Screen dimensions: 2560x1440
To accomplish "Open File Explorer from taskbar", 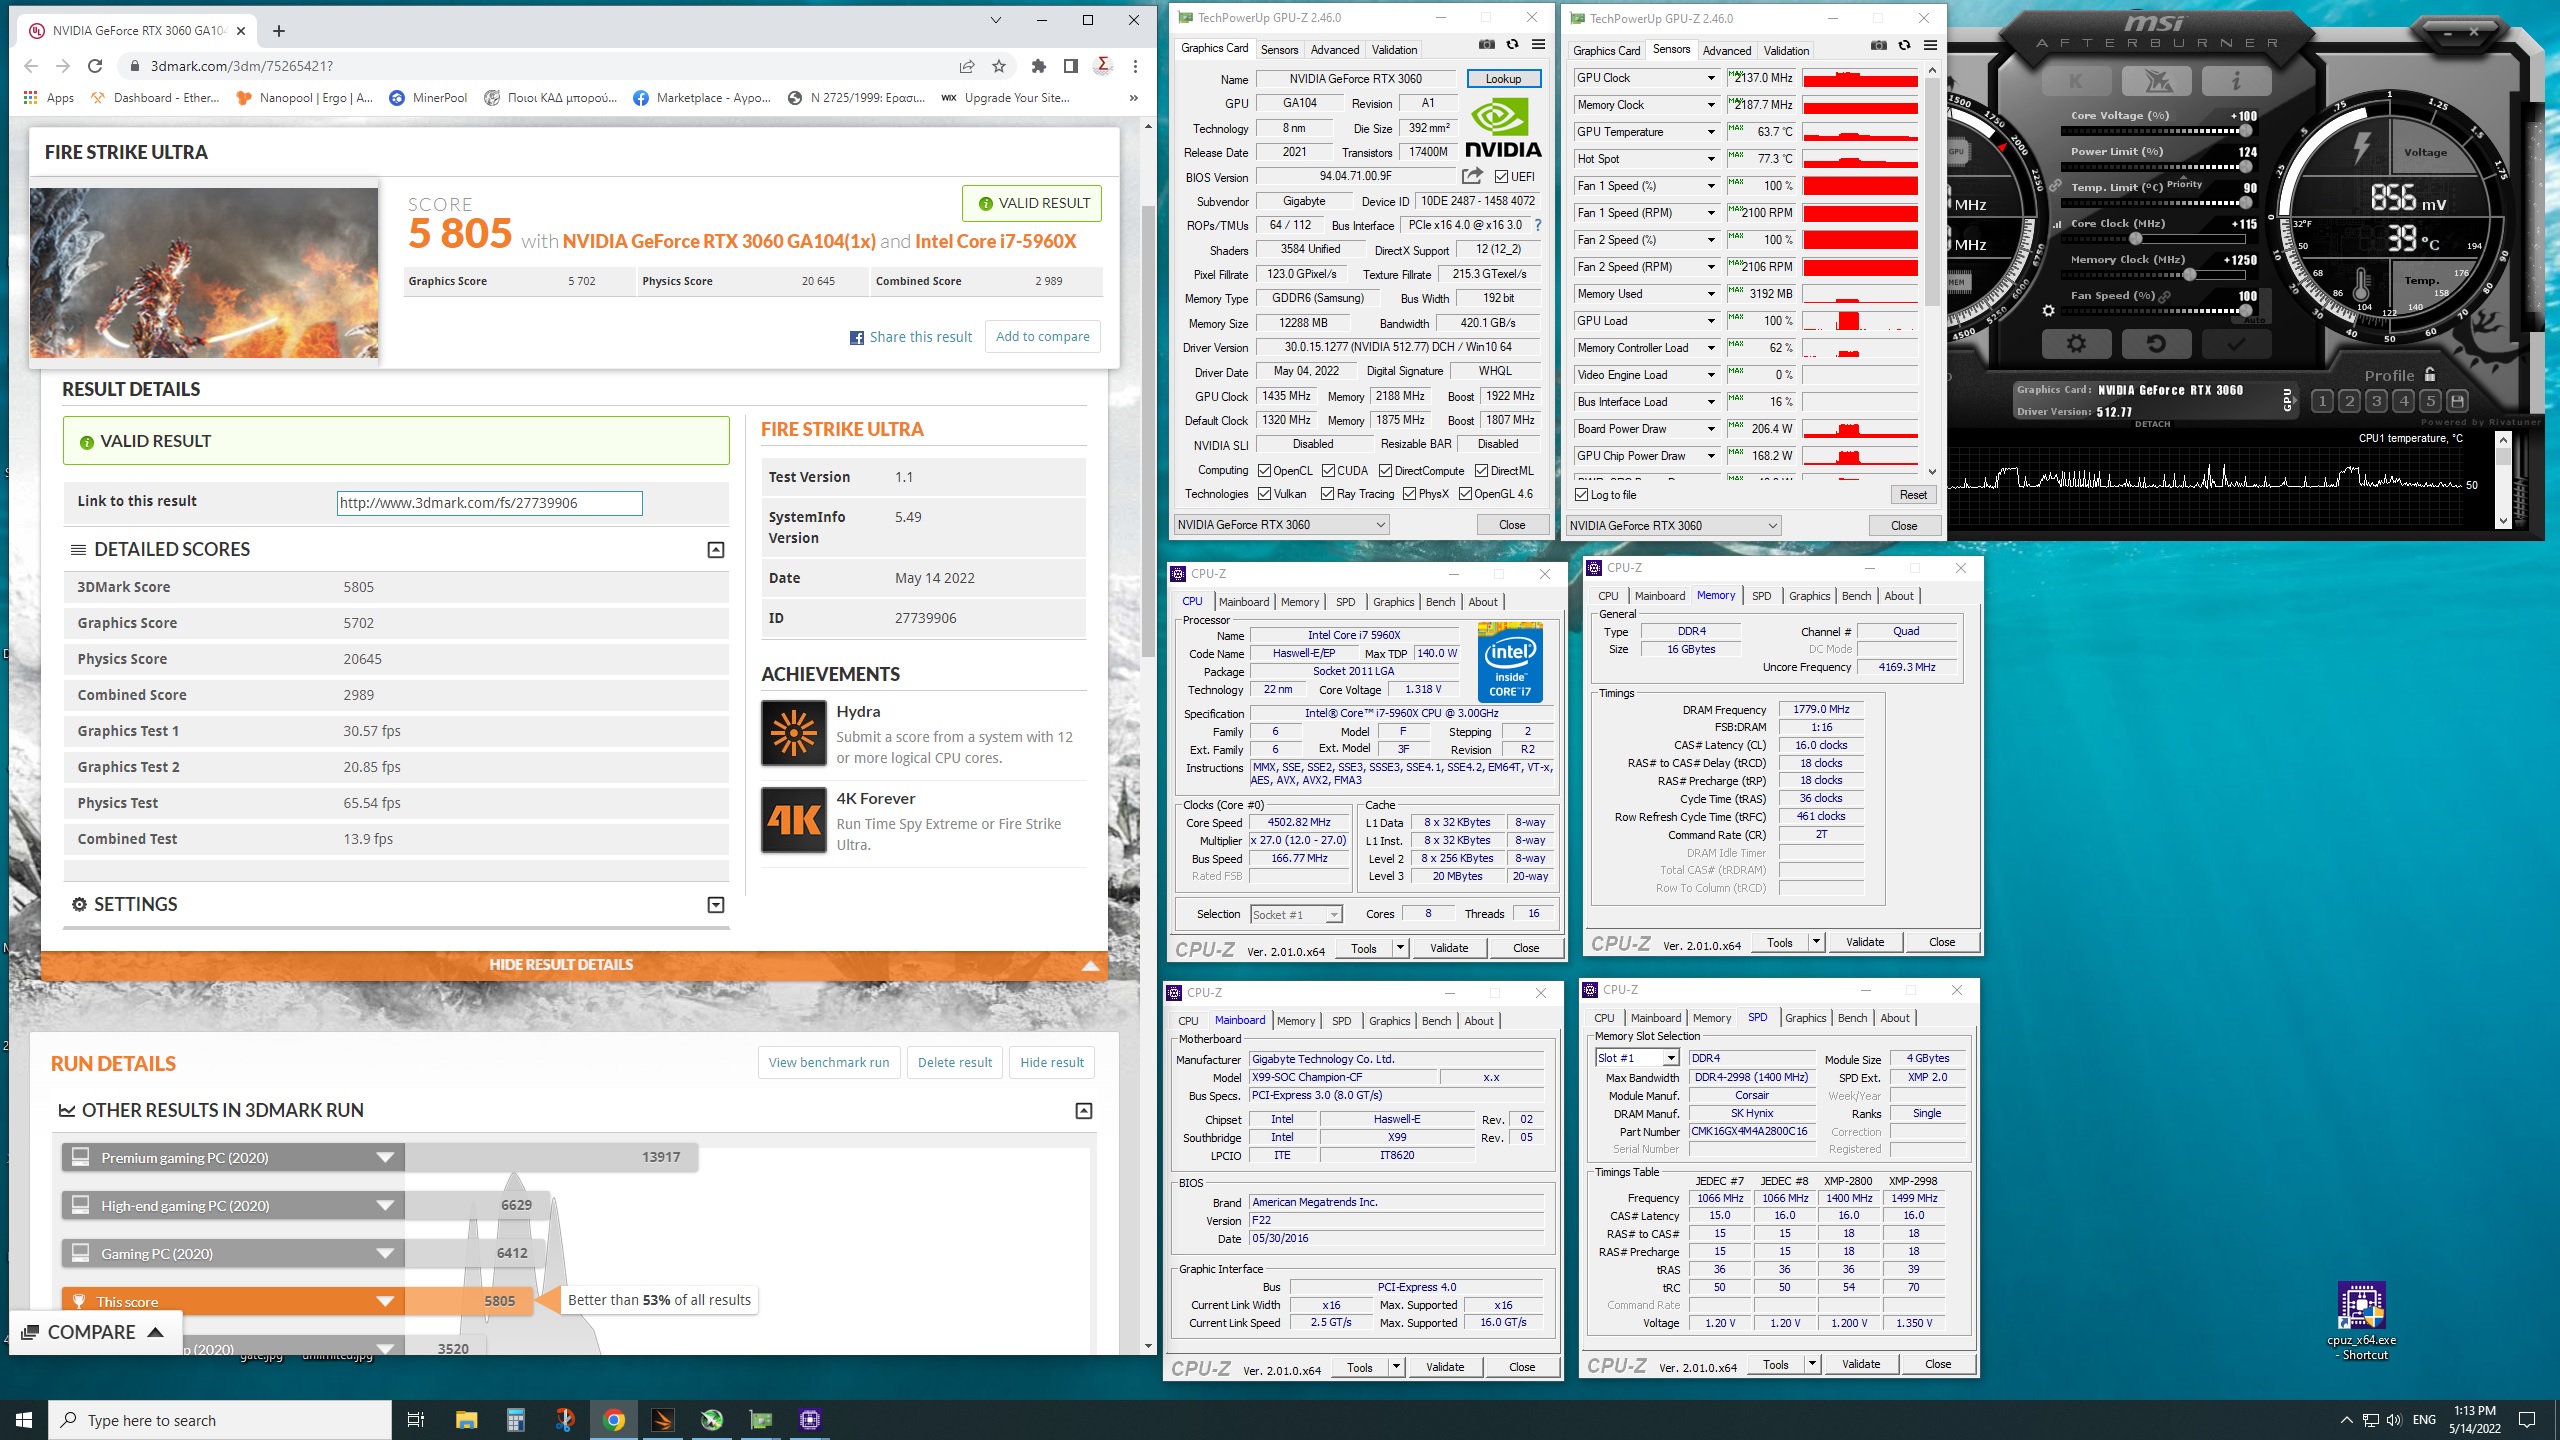I will coord(467,1420).
